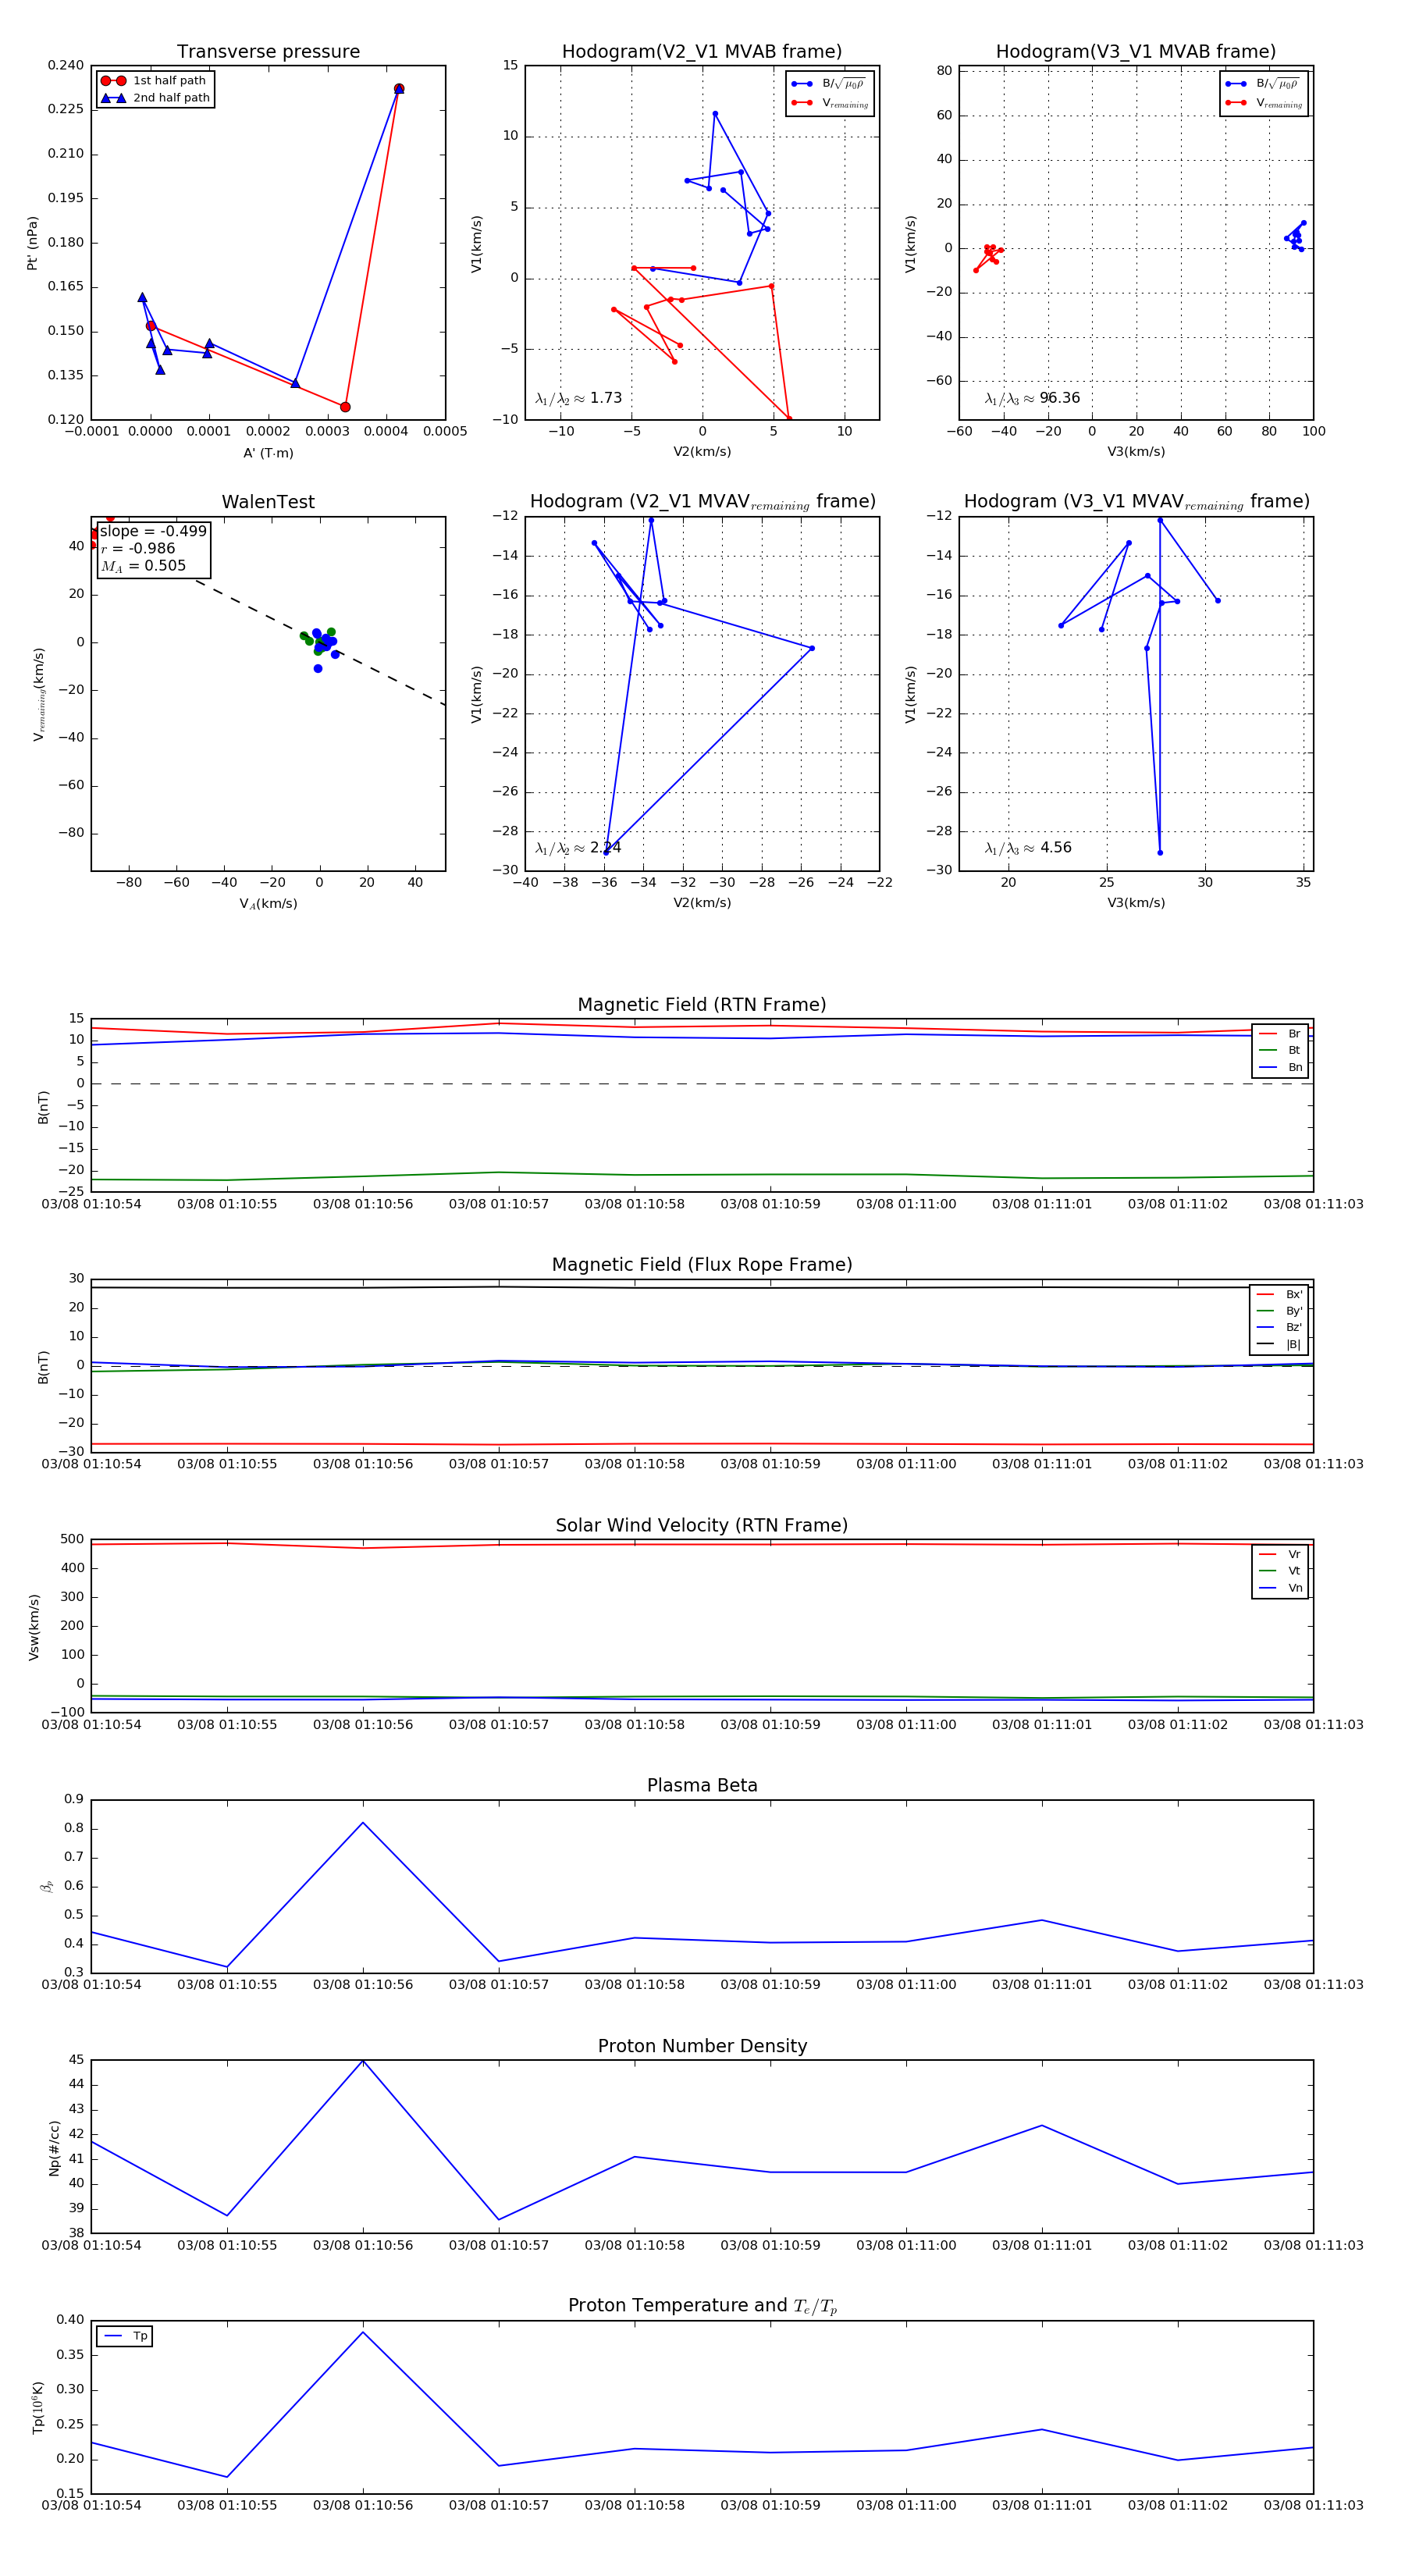This screenshot has height=2576, width=1405.
Task: Click the λ1/λ3 ≈ 96.36 label
Action: pyautogui.click(x=1032, y=398)
